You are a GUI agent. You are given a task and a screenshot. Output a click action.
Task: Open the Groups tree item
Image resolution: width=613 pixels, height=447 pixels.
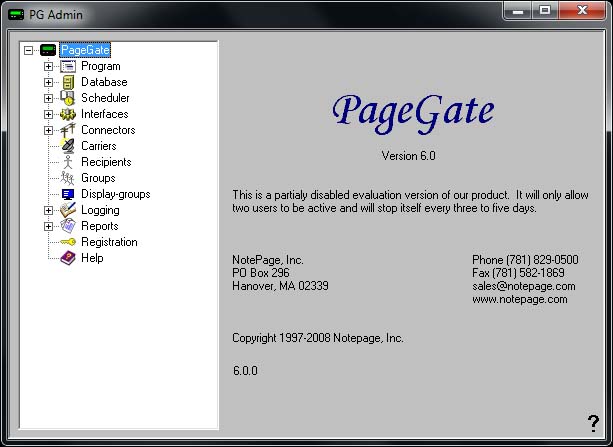(x=98, y=178)
